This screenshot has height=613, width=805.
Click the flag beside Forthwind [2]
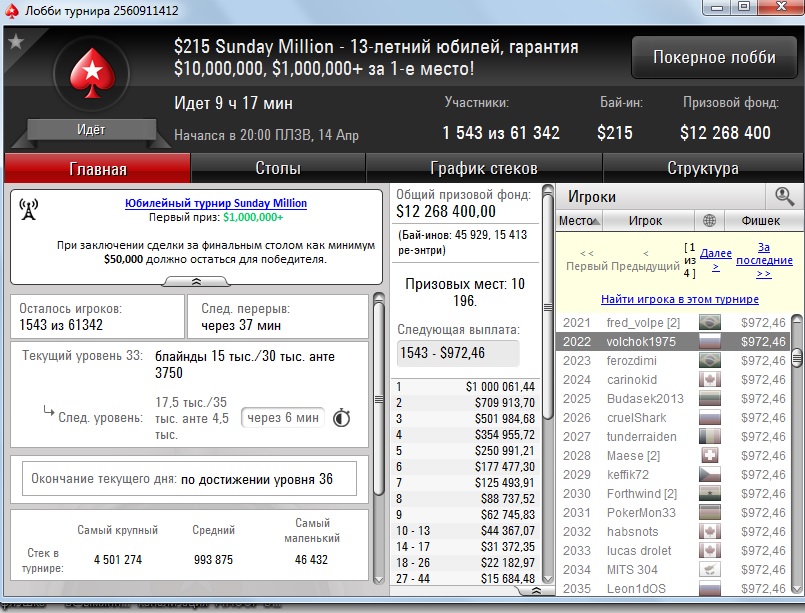(710, 493)
